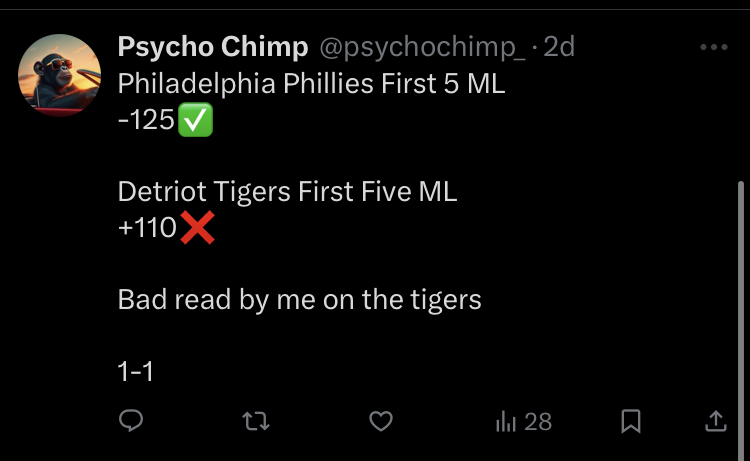
Task: Bookmark this post with the bookmark icon
Action: pyautogui.click(x=631, y=422)
